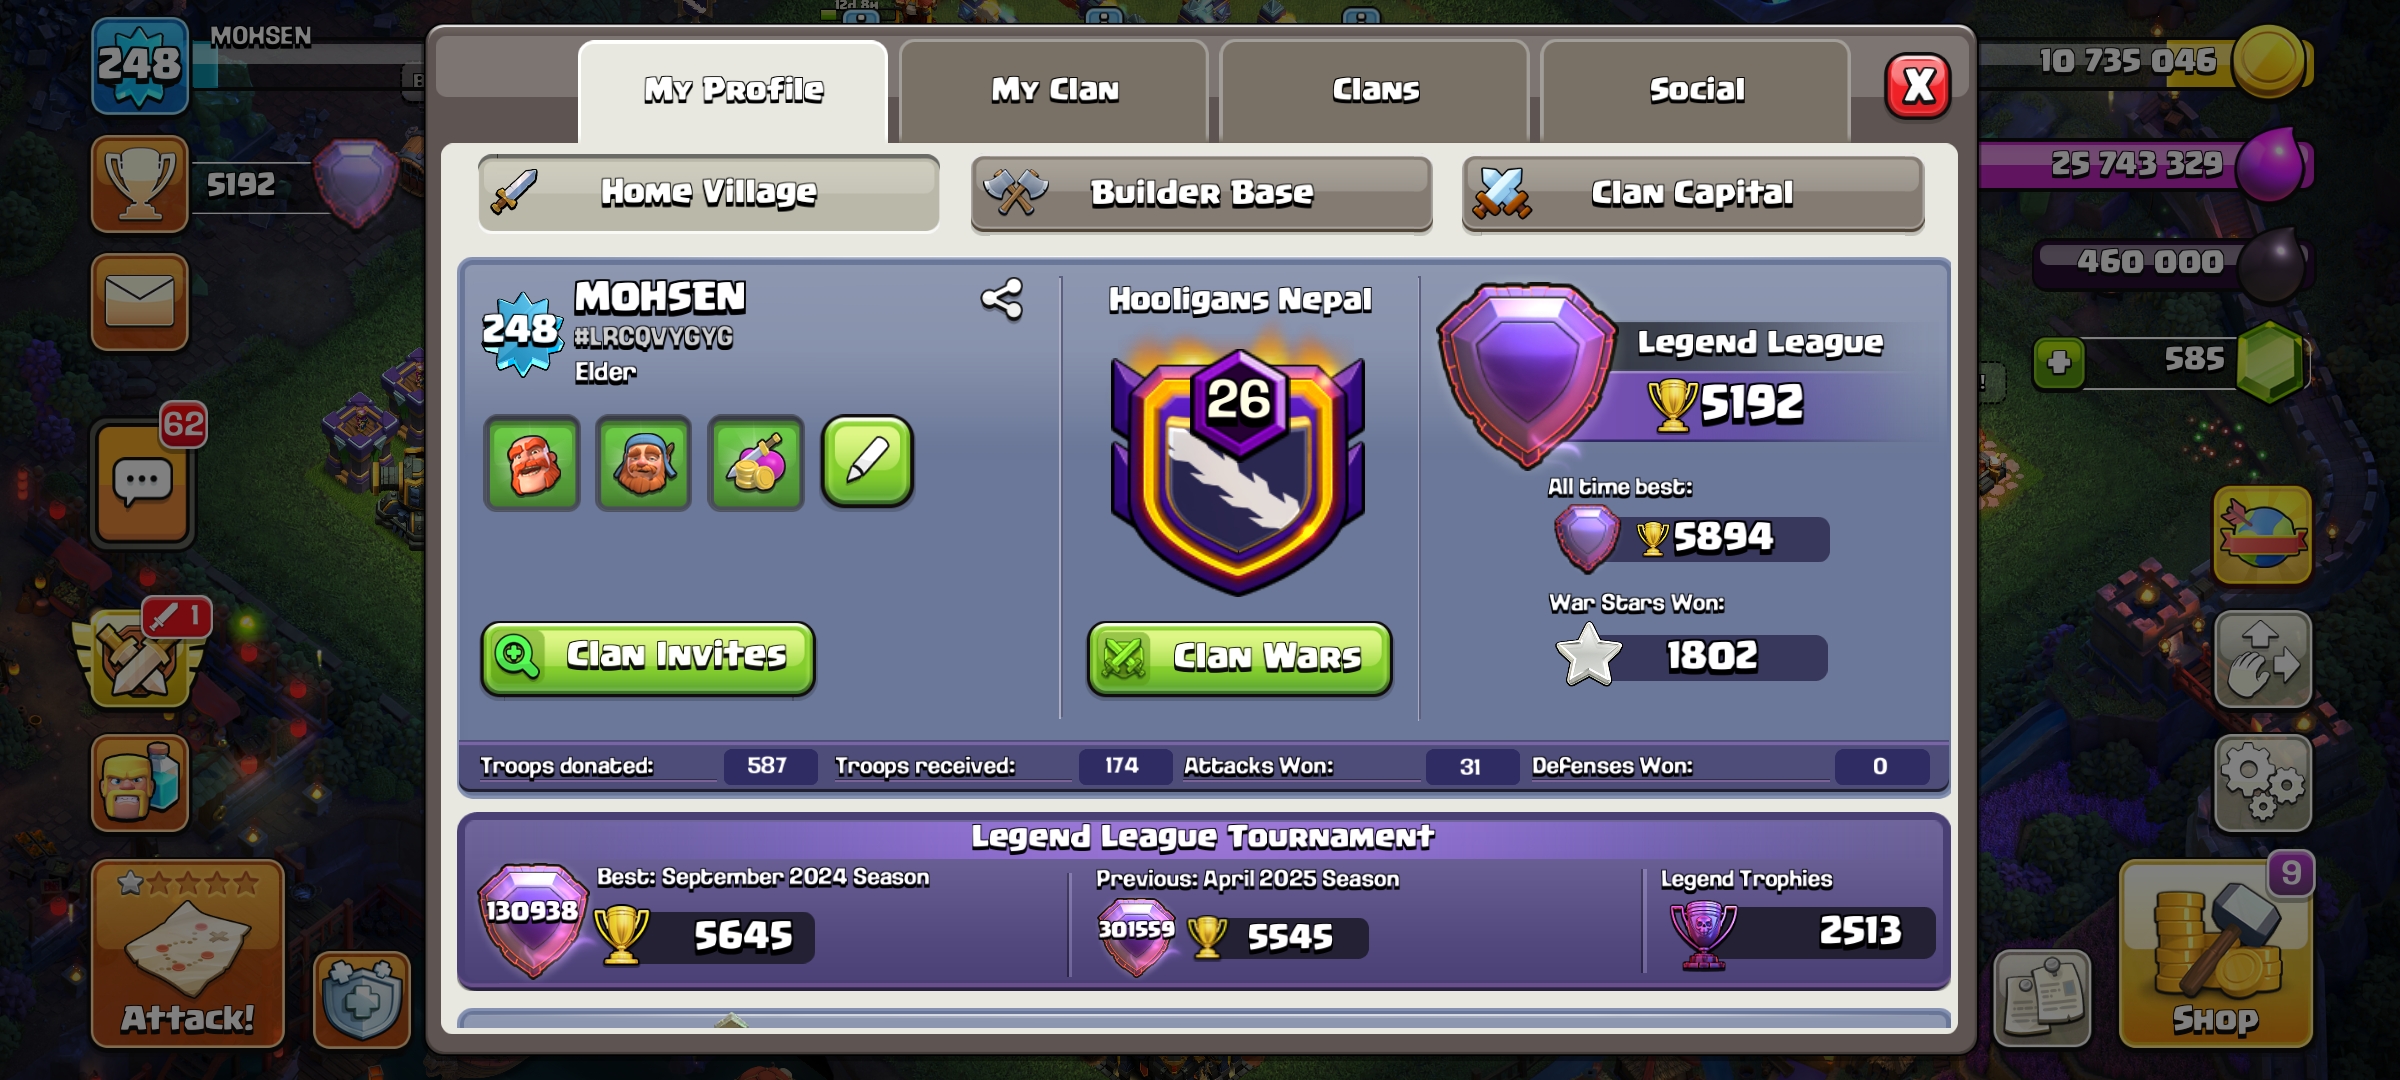Screen dimensions: 2400x1080
Task: Open the Clan Wars button
Action: (1239, 657)
